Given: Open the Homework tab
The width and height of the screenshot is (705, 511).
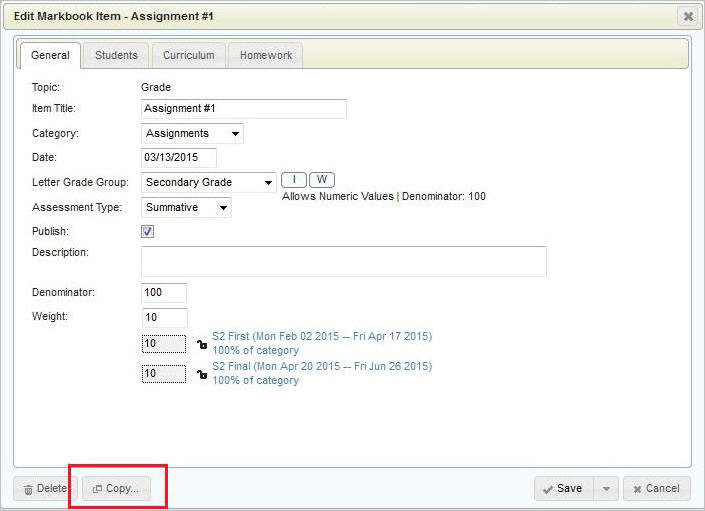Looking at the screenshot, I should pyautogui.click(x=265, y=55).
